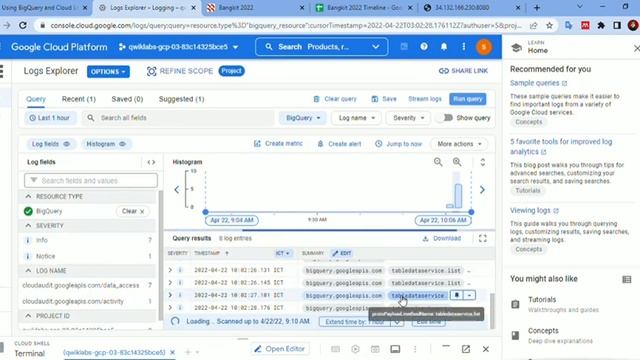640x360 pixels.
Task: Collapse the Log fields panel arrows
Action: (x=151, y=162)
